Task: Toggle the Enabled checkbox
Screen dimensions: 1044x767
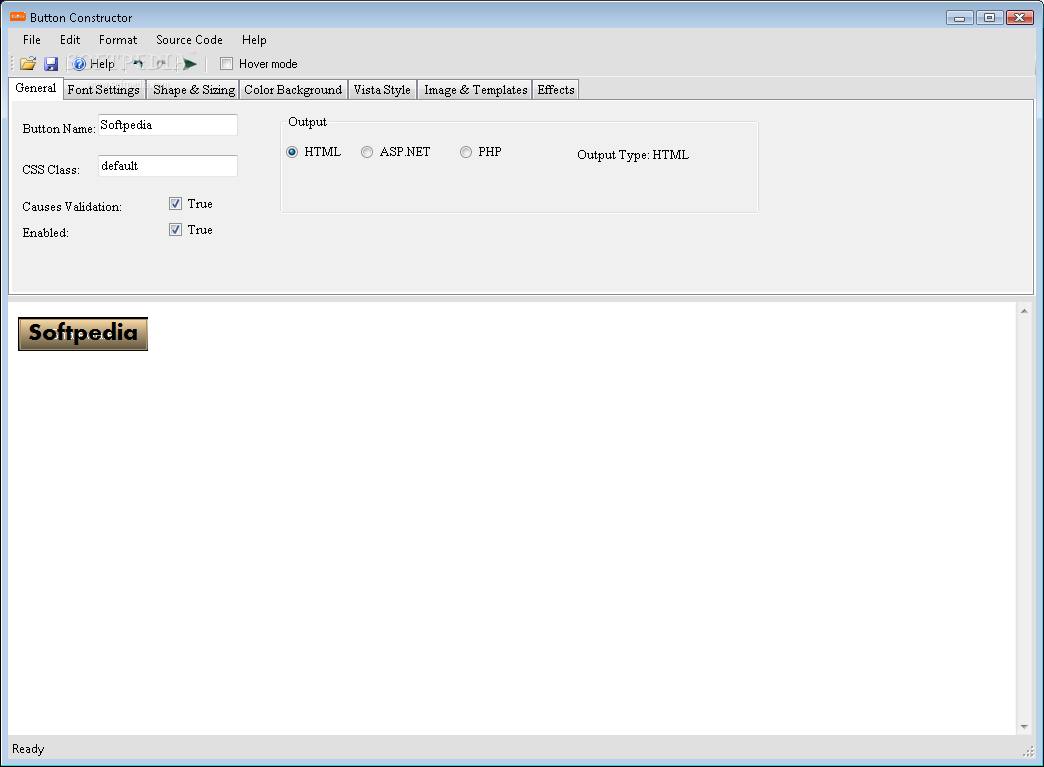Action: click(176, 230)
